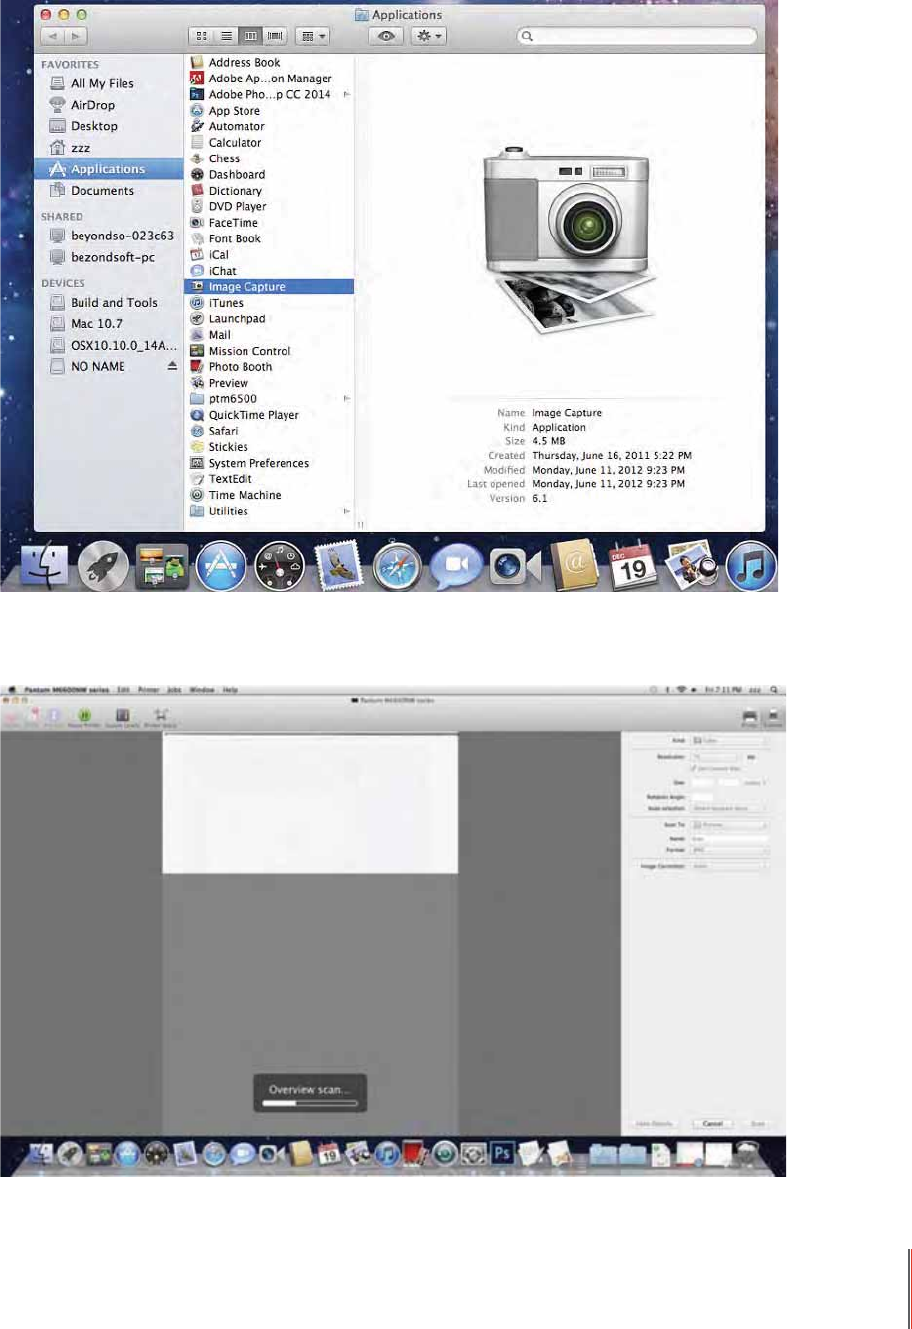Click Spotlight magnifier in the menu bar
This screenshot has height=1329, width=912.
773,690
